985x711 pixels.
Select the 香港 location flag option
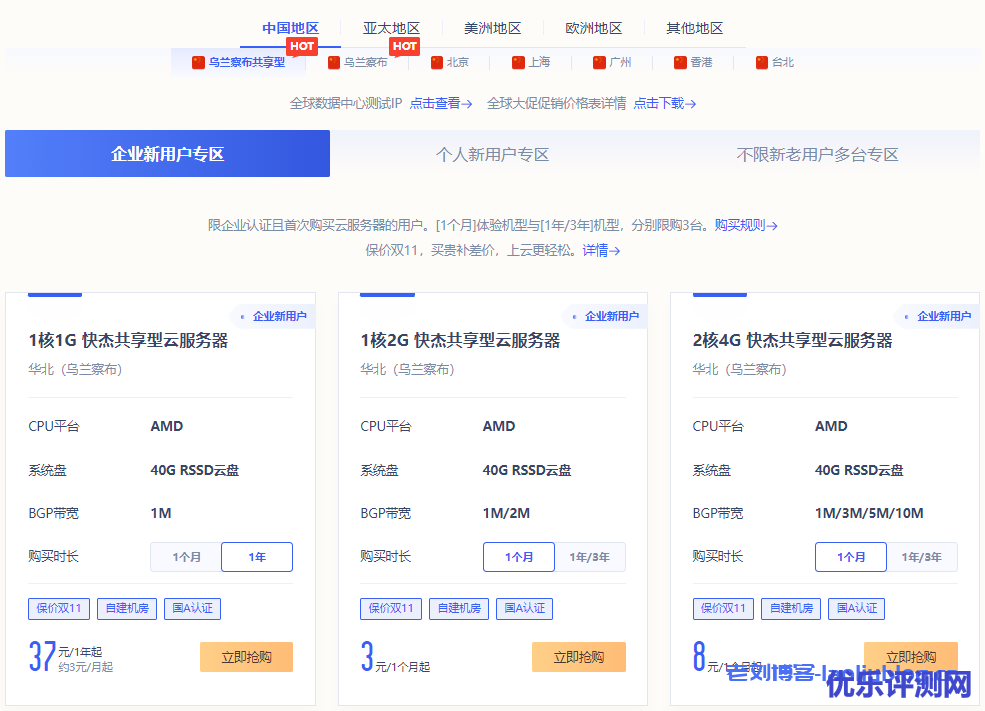click(x=693, y=62)
